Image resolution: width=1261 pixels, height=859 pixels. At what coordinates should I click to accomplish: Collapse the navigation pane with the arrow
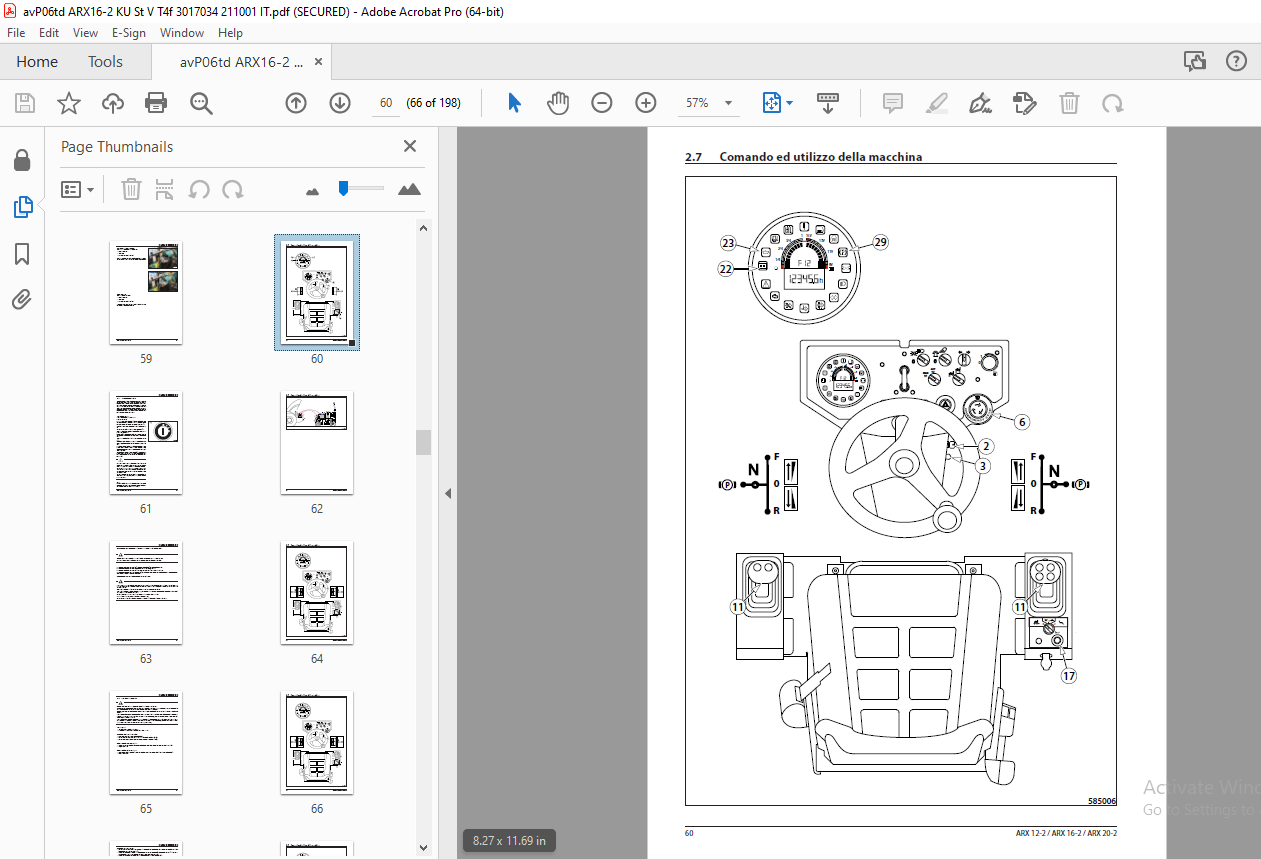[448, 493]
